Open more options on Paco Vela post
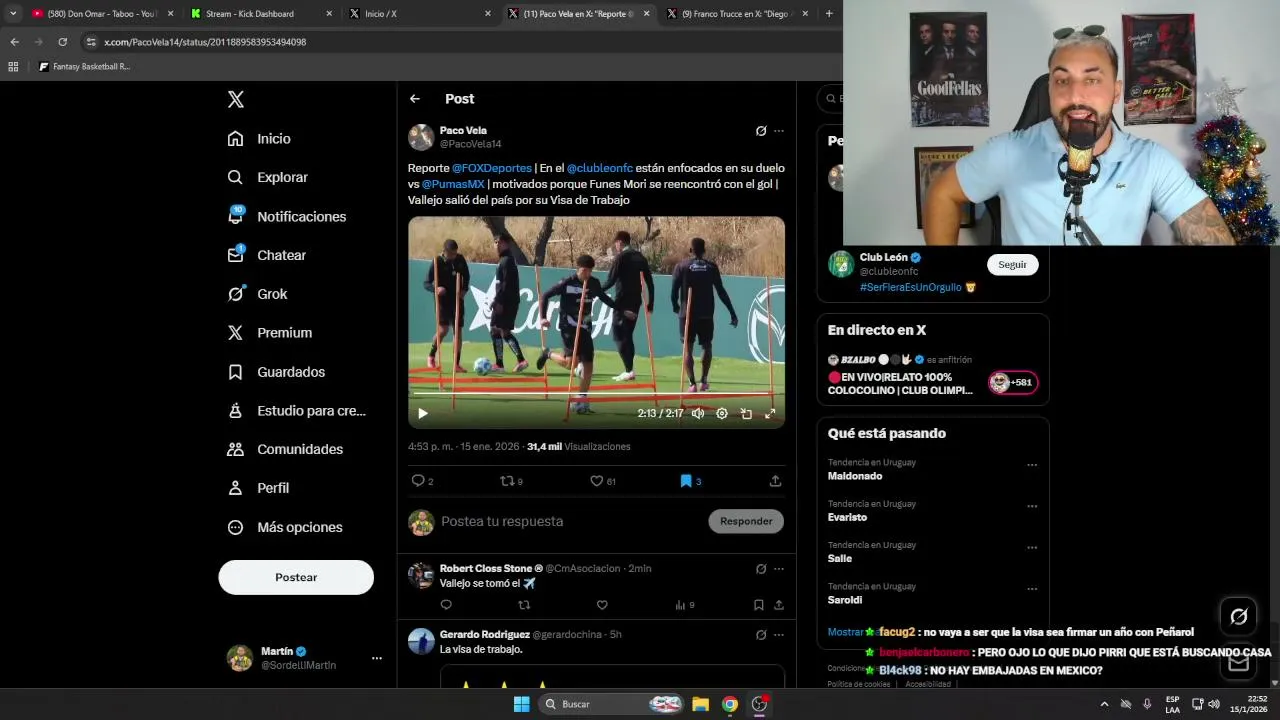Screen dimensions: 1280x720 click(x=779, y=131)
